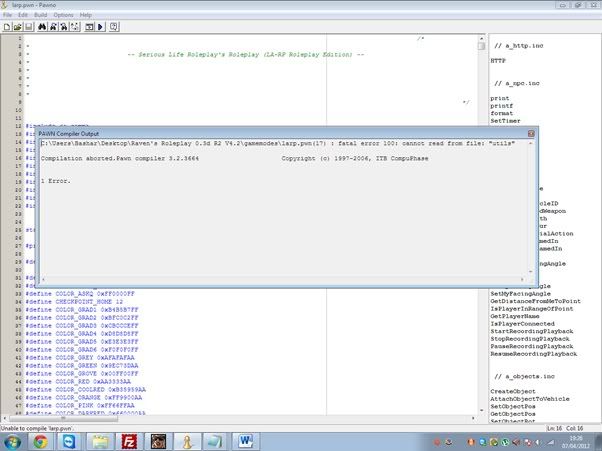Select 'PauseRecordingPlayback' in the function list
This screenshot has height=451, width=602.
[x=532, y=346]
